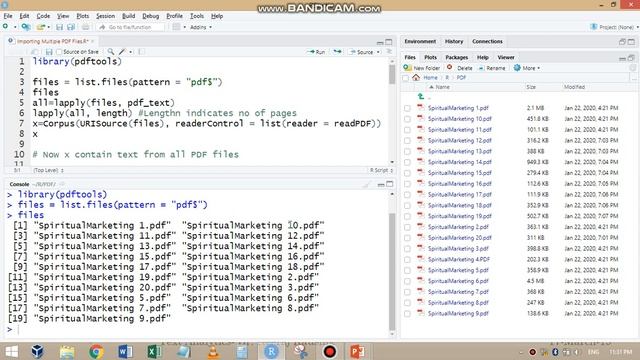Open the SpiritualMarketing 14.pdf file link
The width and height of the screenshot is (640, 360).
tap(460, 162)
